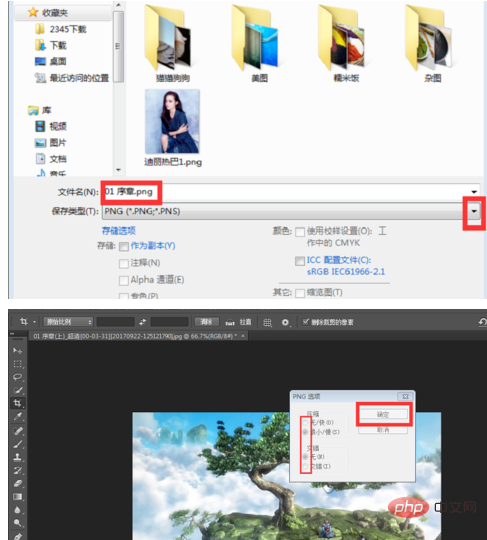Click the reset crop arrow icon
This screenshot has height=540, width=487.
482,322
